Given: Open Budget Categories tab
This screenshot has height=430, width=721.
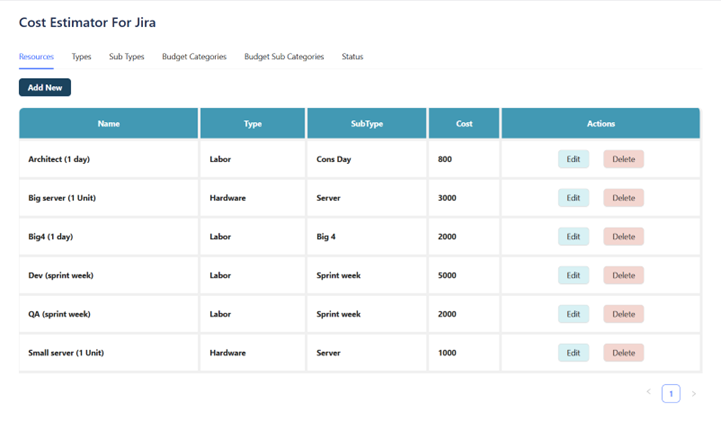Looking at the screenshot, I should click(194, 57).
